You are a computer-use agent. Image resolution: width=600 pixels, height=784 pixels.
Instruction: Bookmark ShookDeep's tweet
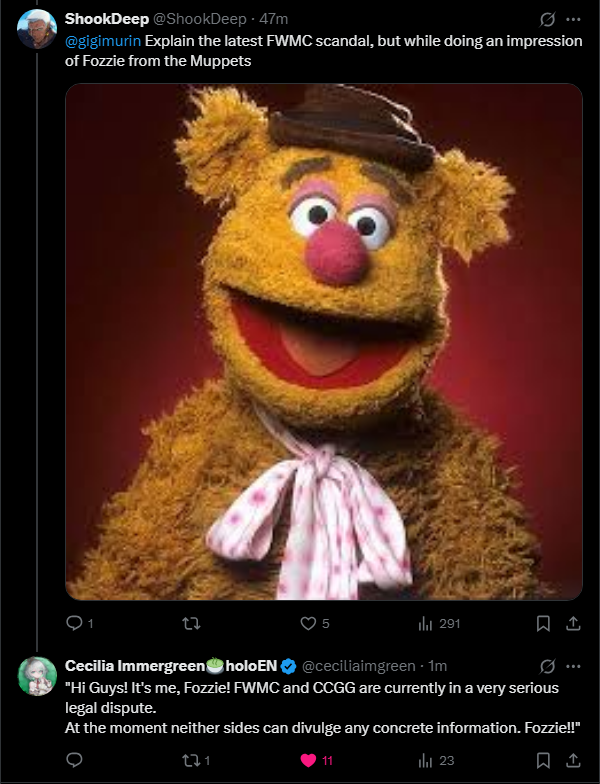point(543,624)
